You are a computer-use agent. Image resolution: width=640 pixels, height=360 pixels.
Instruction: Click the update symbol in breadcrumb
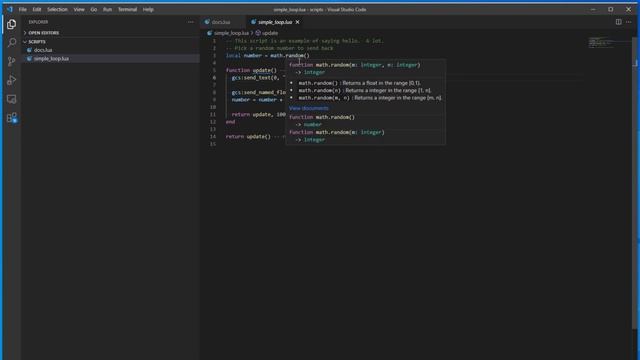pos(270,33)
